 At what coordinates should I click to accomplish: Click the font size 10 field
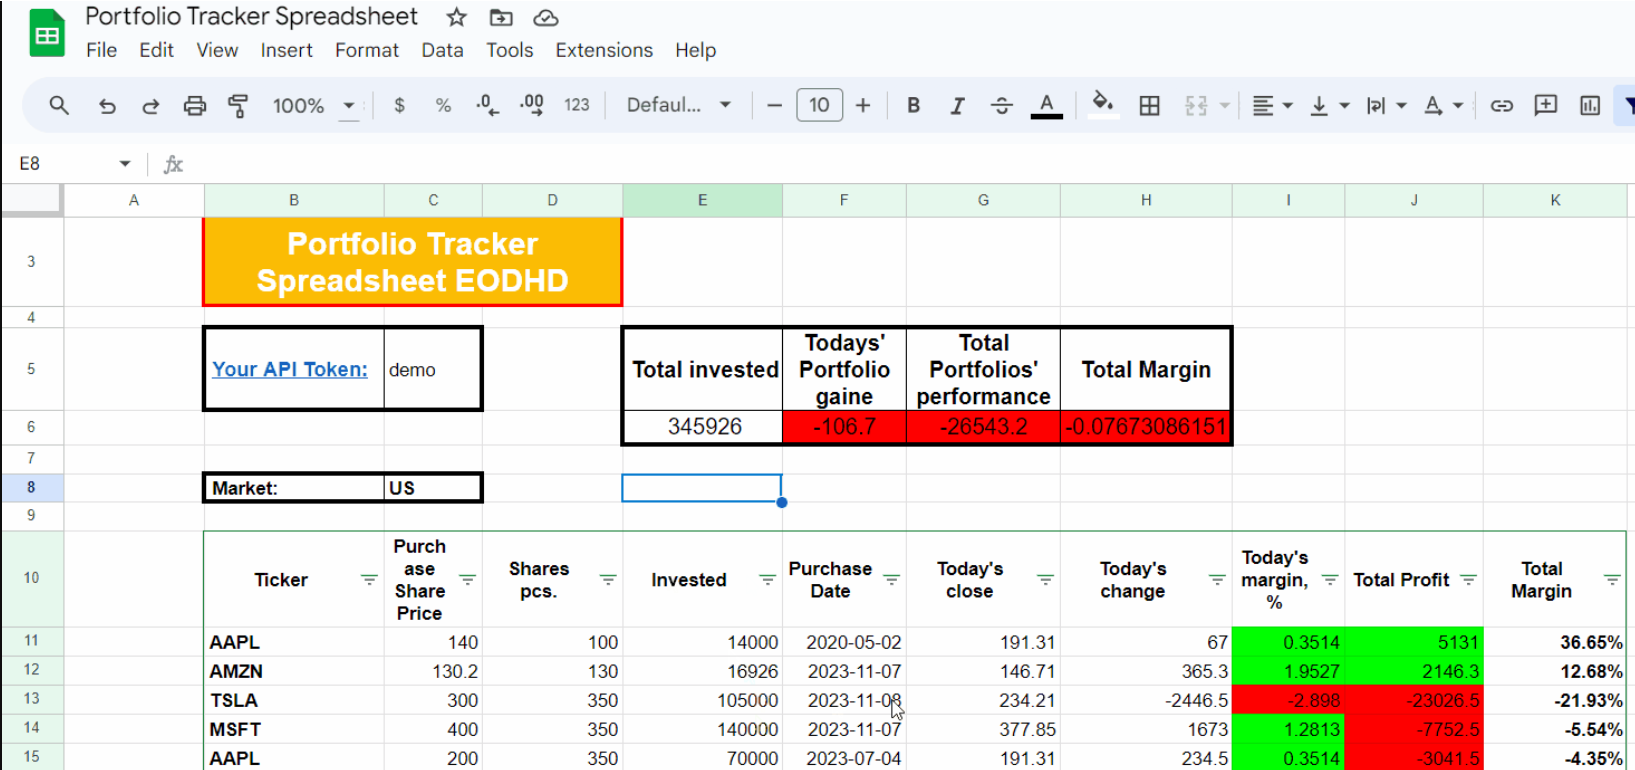[819, 105]
